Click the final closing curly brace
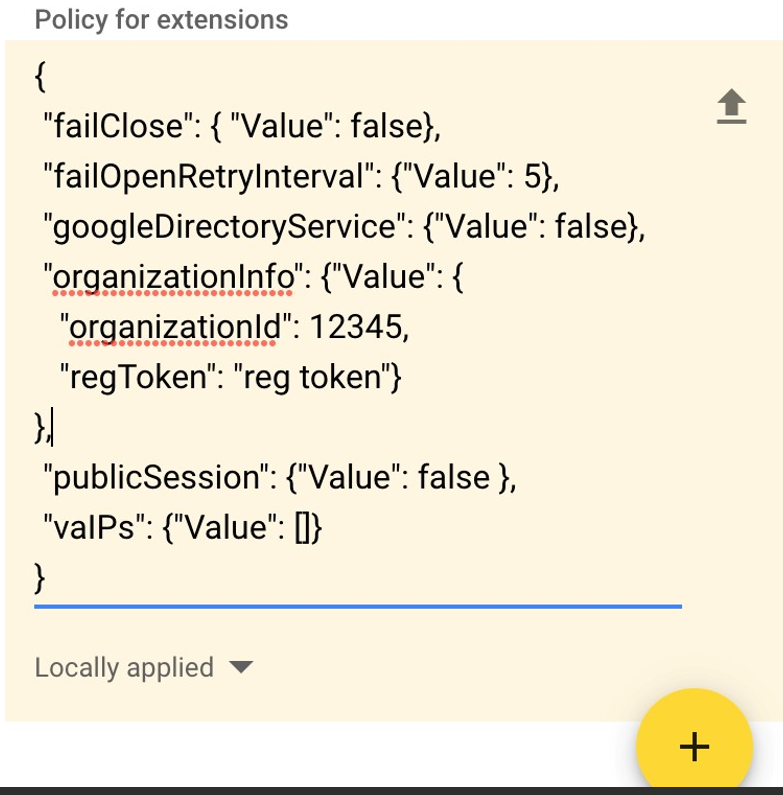The height and width of the screenshot is (795, 783). coord(40,578)
